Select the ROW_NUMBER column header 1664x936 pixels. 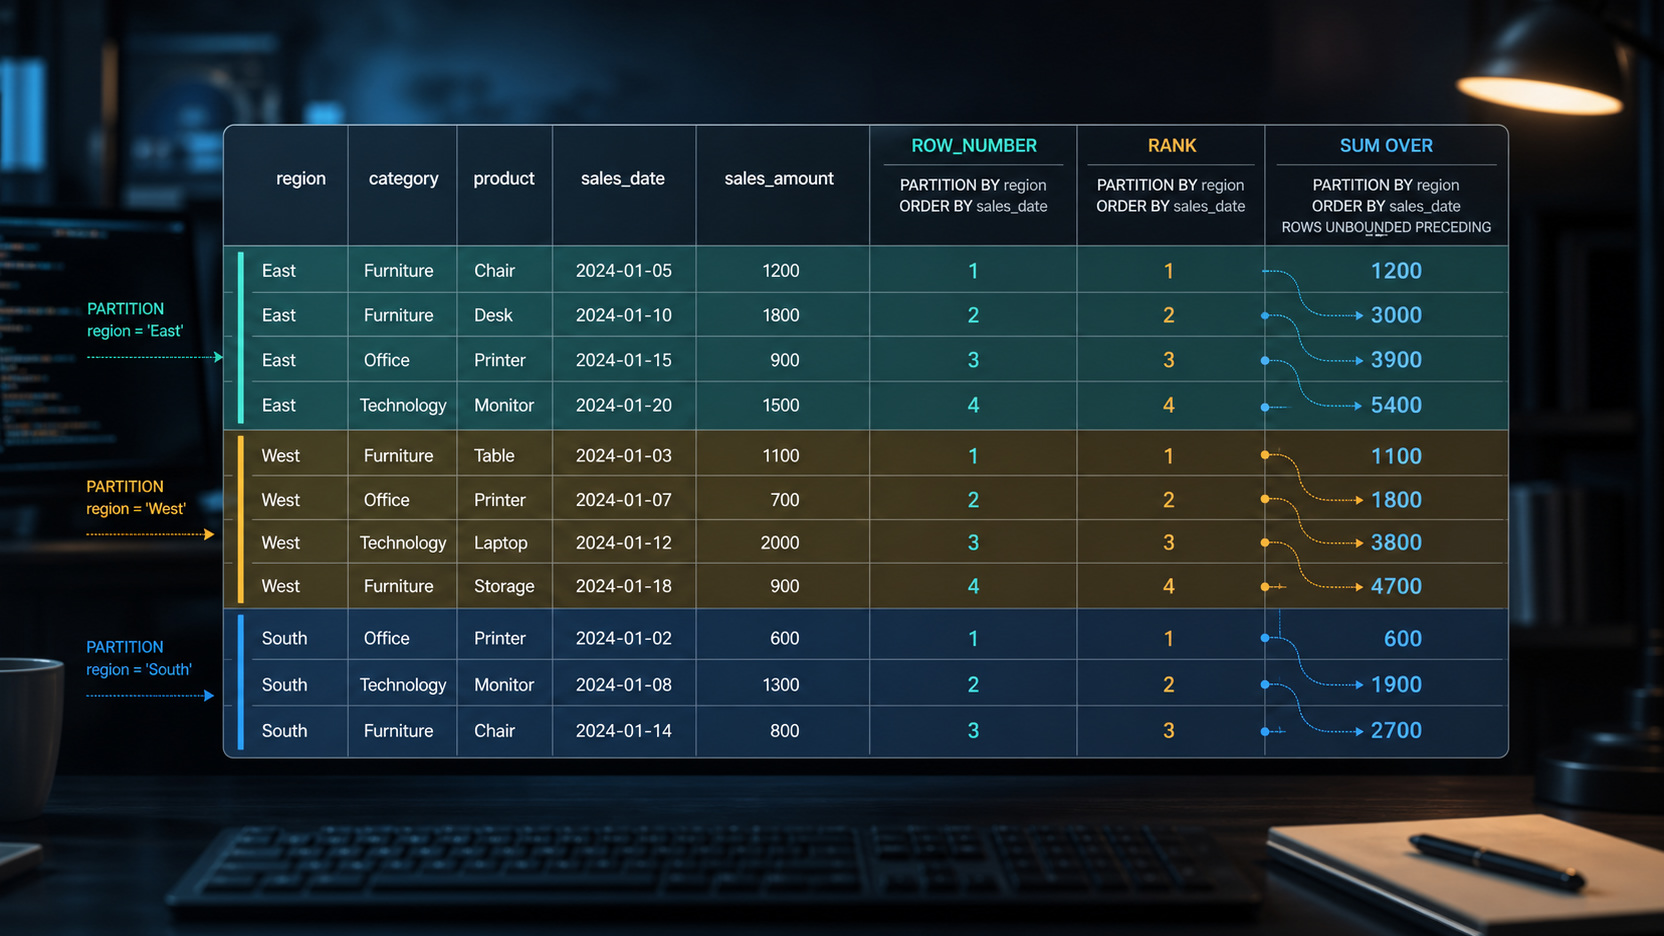(x=974, y=146)
